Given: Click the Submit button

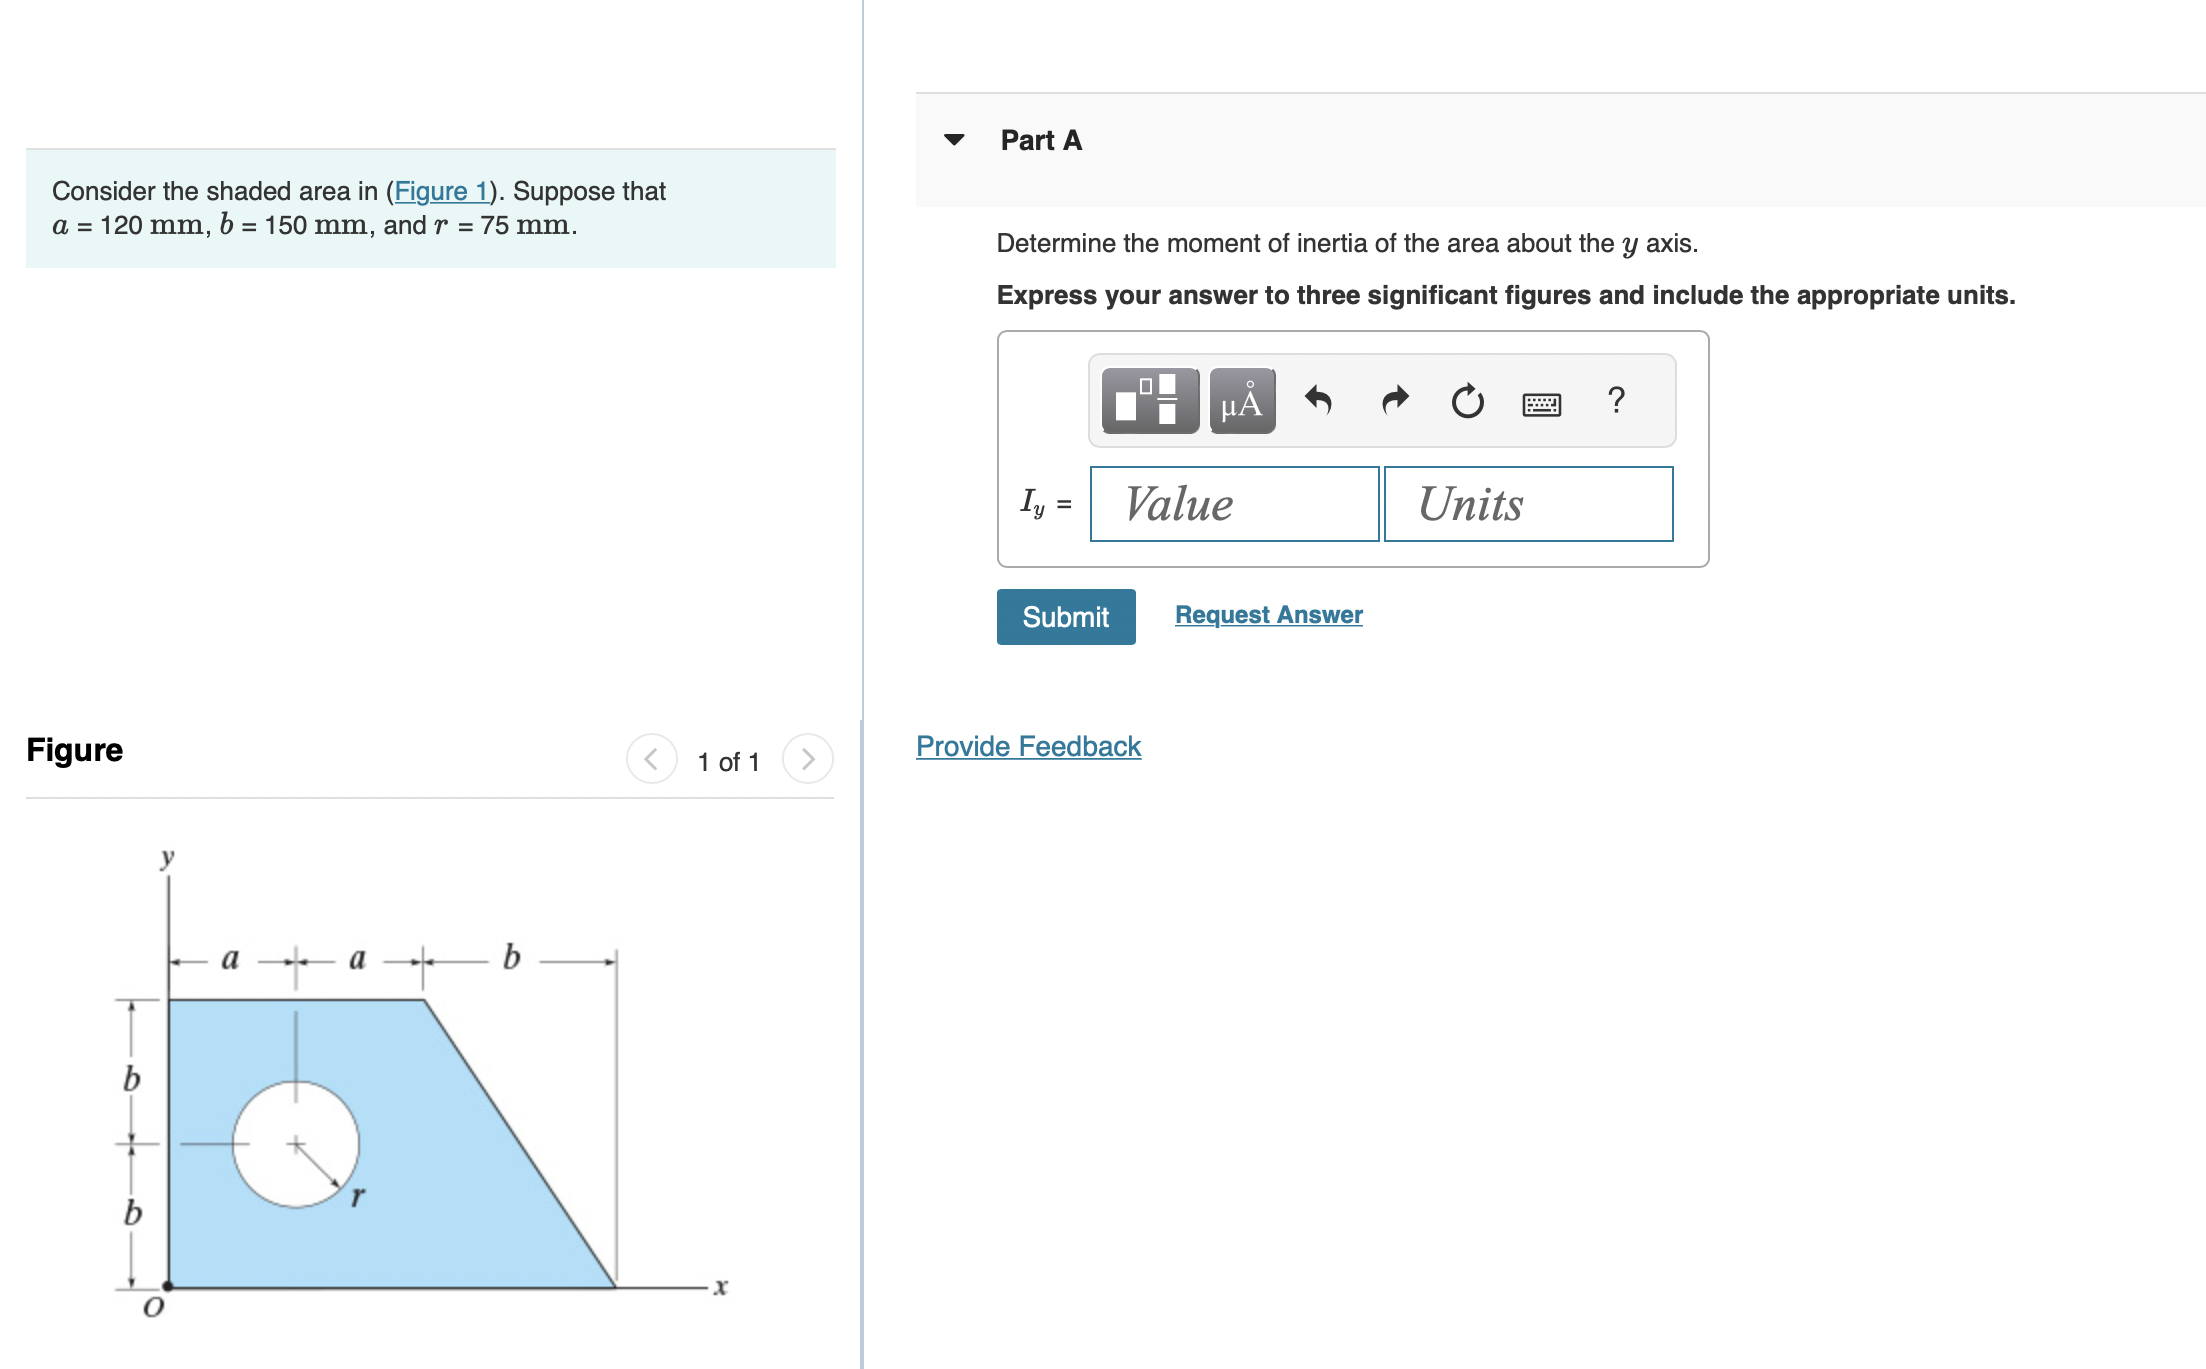Looking at the screenshot, I should pyautogui.click(x=1065, y=616).
